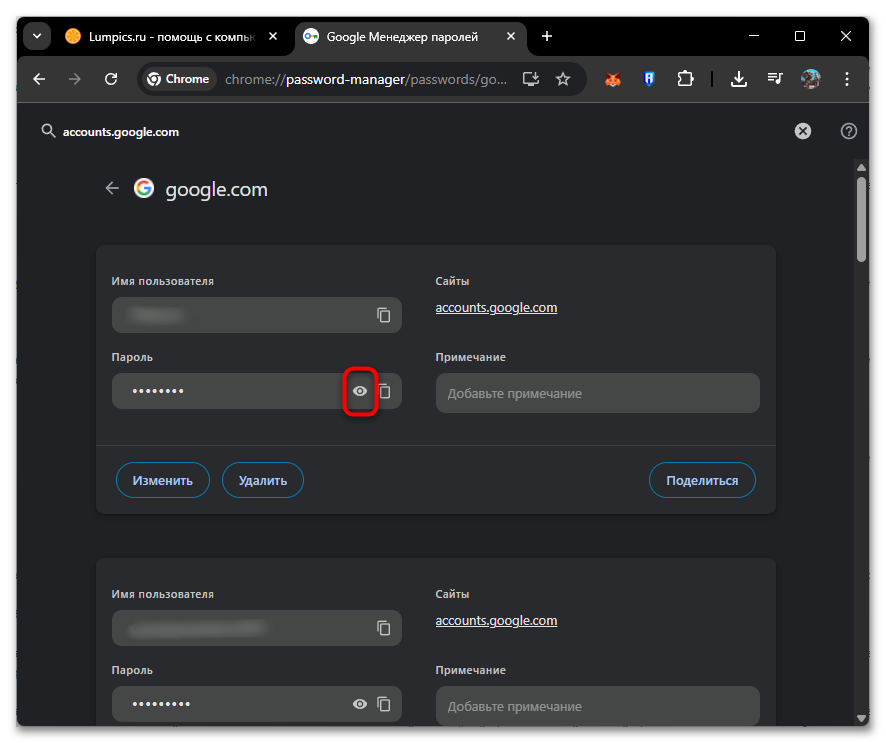886x743 pixels.
Task: Open accounts.google.com link in second card
Action: tap(496, 621)
